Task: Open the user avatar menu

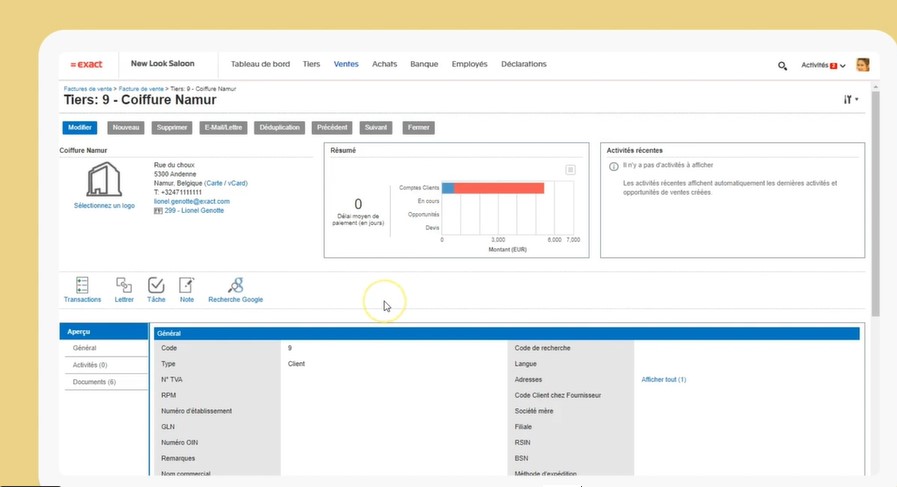Action: (x=862, y=65)
